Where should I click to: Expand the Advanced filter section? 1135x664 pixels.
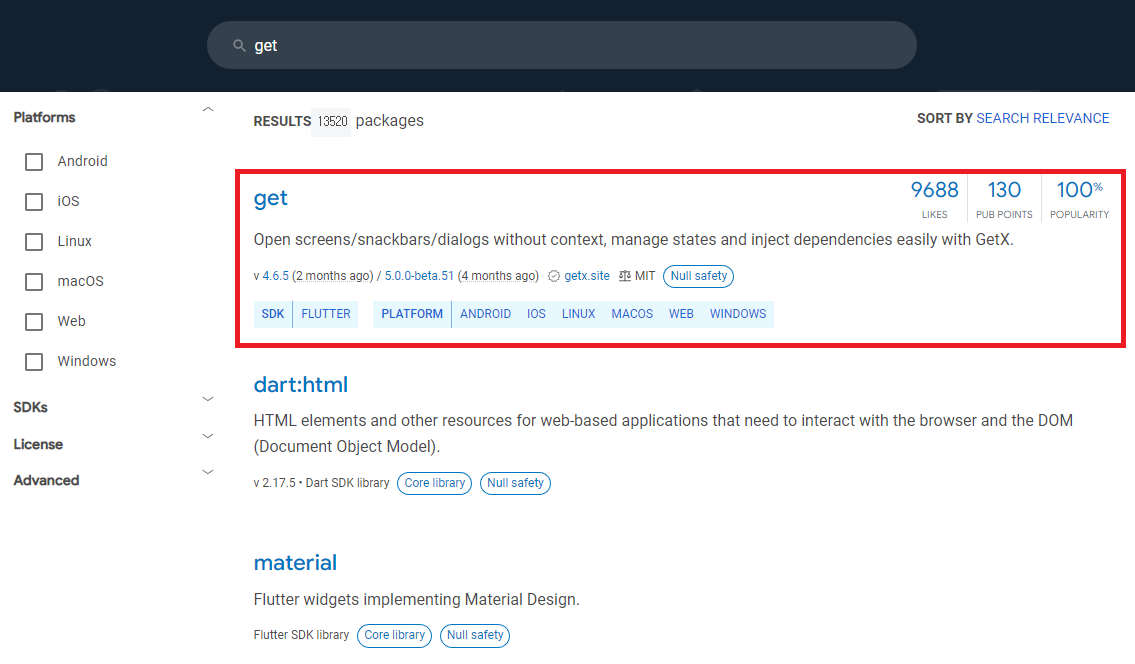click(x=208, y=472)
